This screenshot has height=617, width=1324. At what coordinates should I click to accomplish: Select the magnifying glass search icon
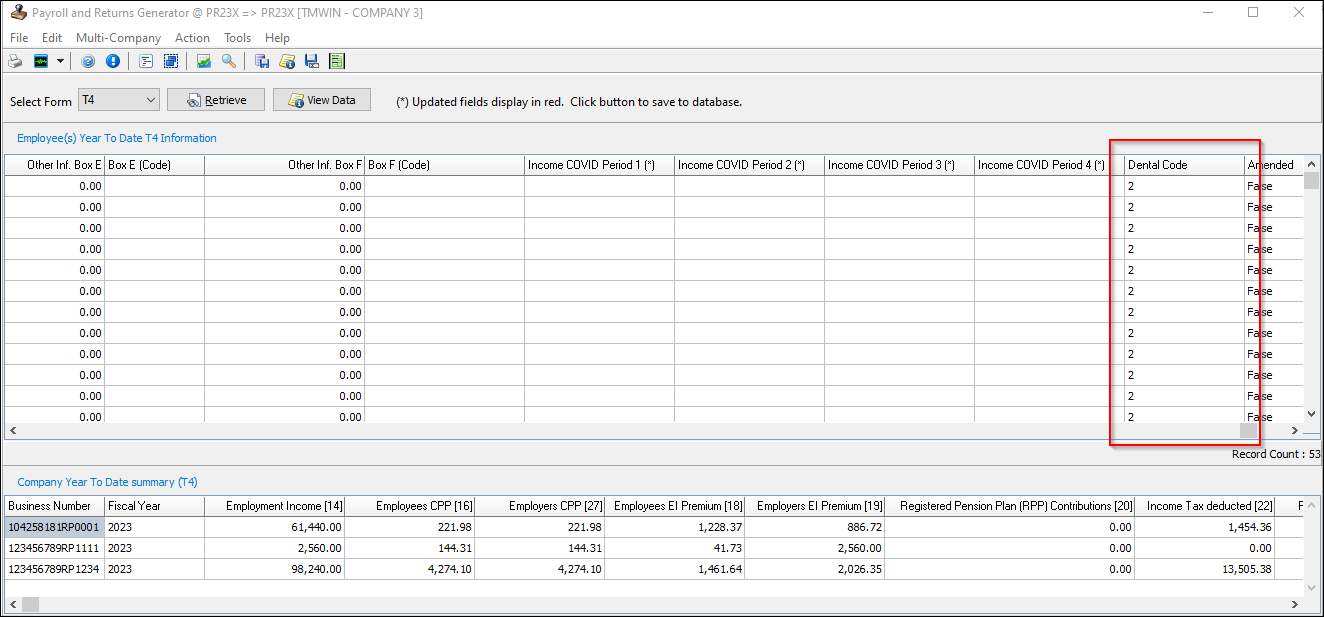tap(228, 60)
